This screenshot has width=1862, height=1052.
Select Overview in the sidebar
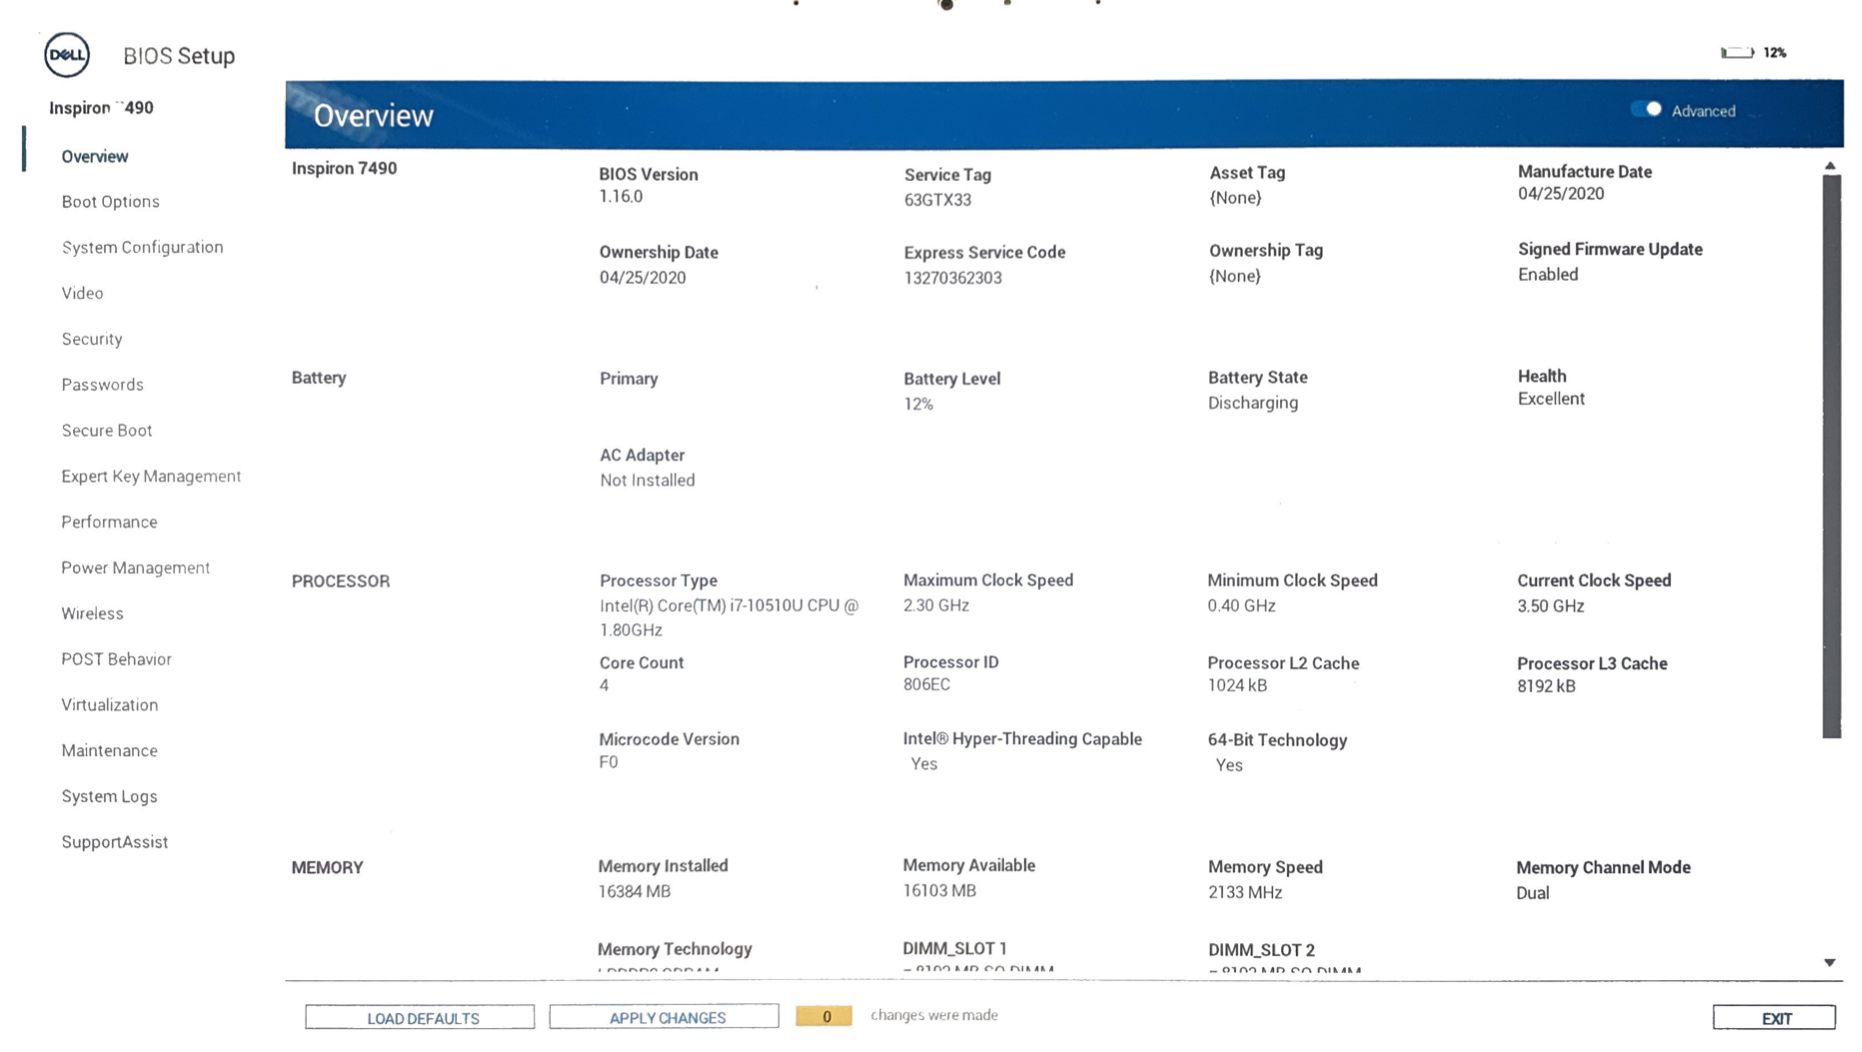tap(95, 156)
